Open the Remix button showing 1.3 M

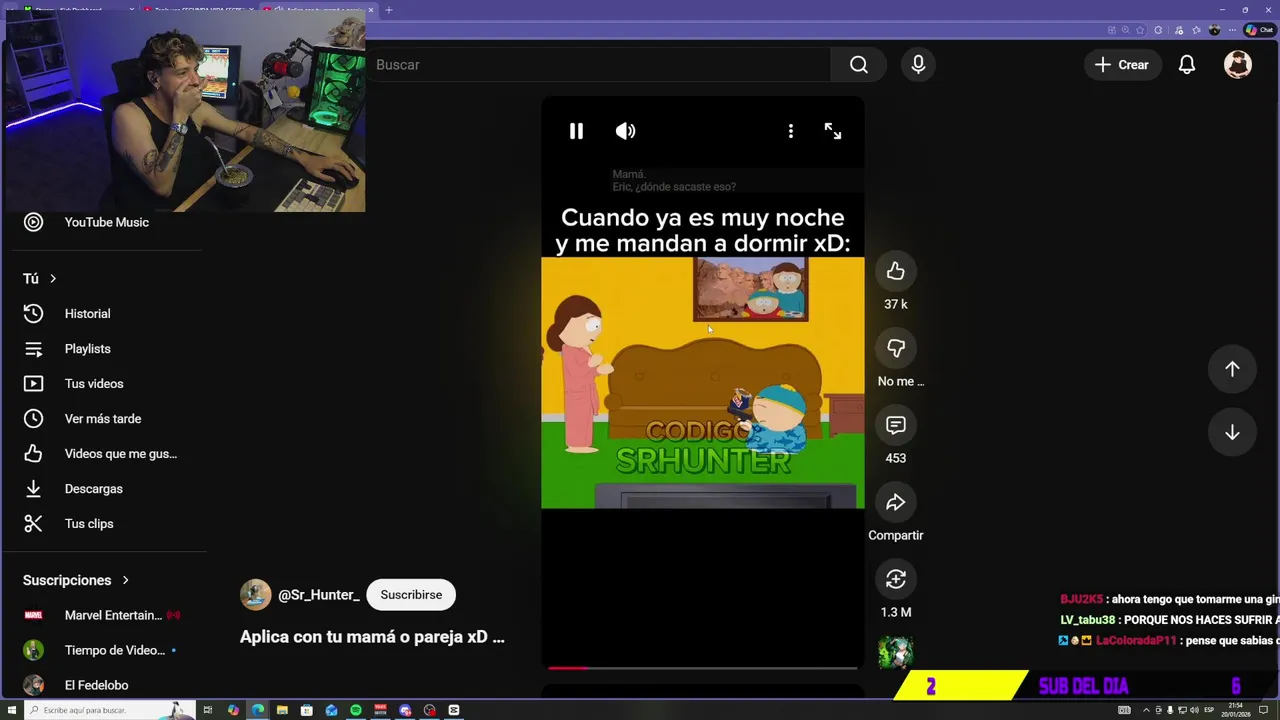click(x=895, y=579)
